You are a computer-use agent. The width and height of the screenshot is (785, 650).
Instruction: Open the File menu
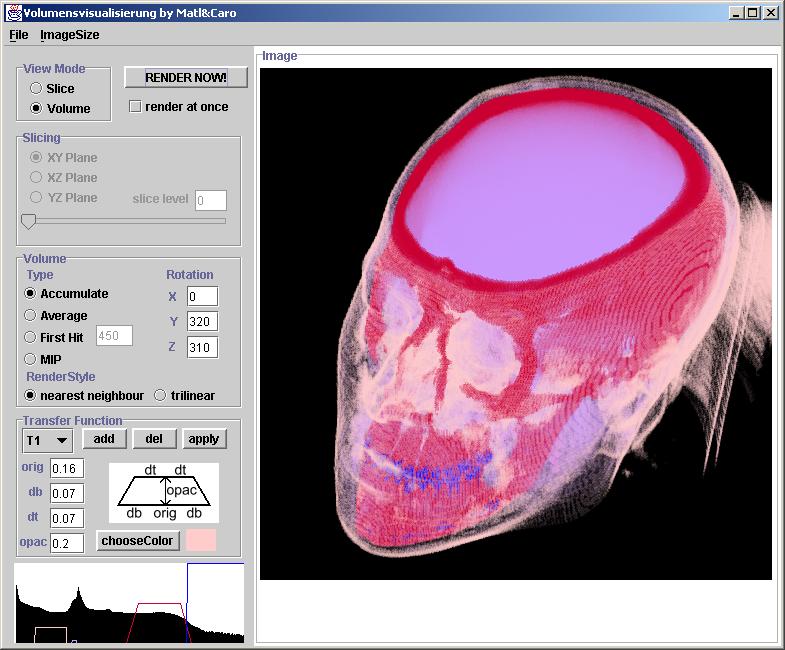(x=19, y=35)
